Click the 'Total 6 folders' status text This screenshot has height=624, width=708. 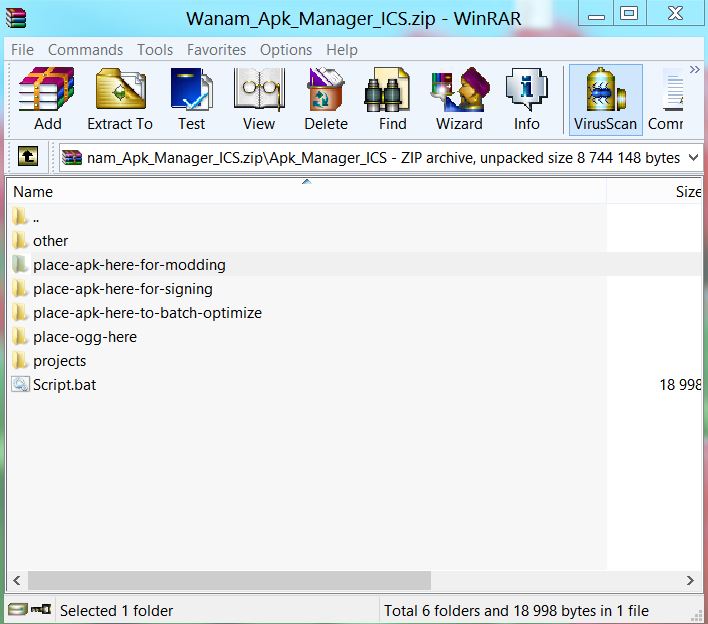point(516,611)
